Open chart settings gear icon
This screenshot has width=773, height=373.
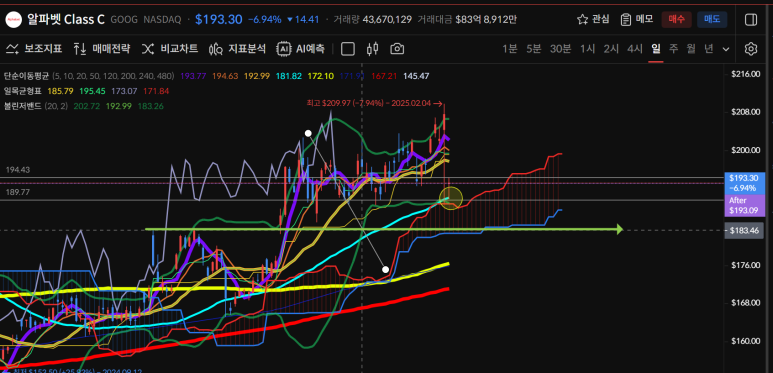pyautogui.click(x=751, y=49)
